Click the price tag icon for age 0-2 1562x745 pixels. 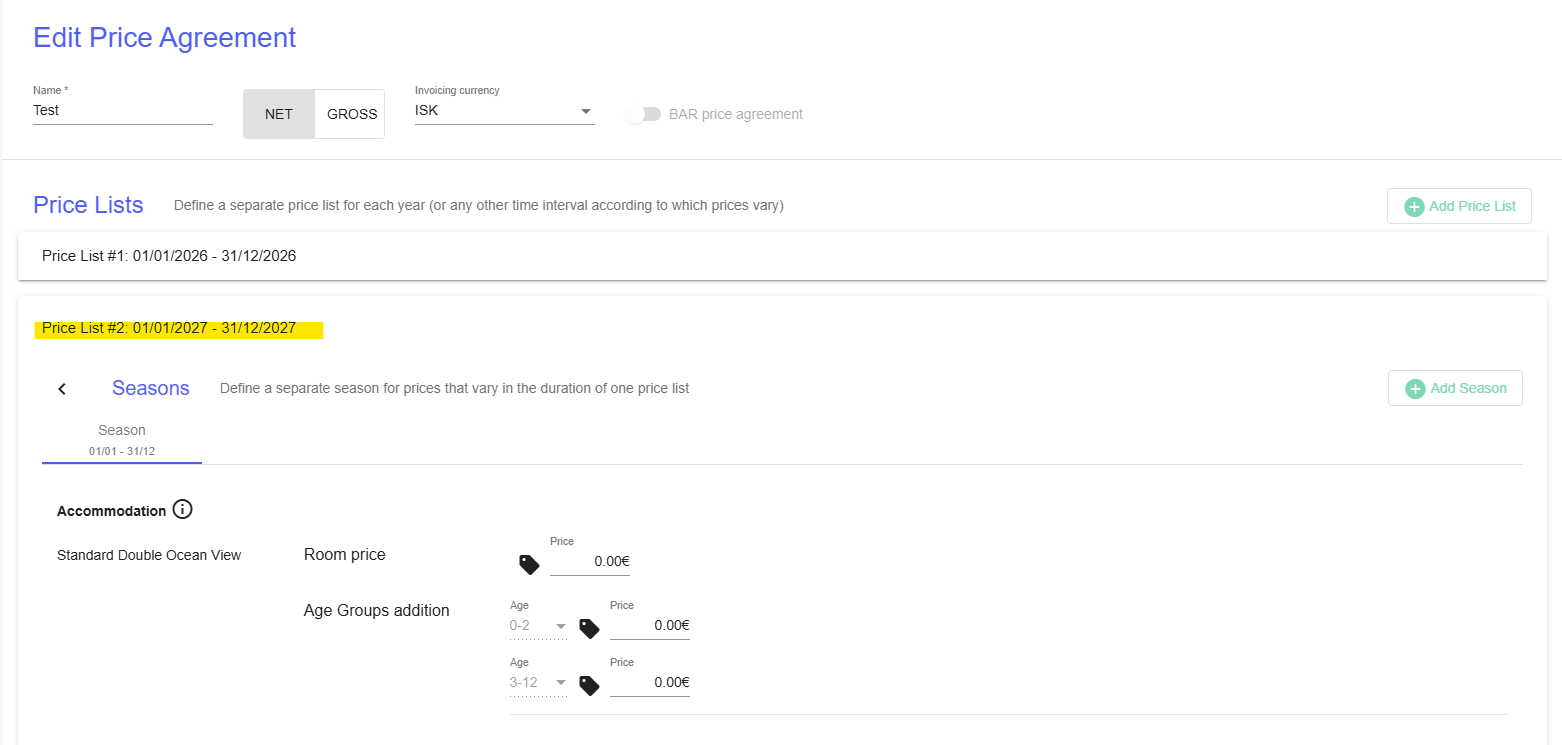pyautogui.click(x=589, y=628)
